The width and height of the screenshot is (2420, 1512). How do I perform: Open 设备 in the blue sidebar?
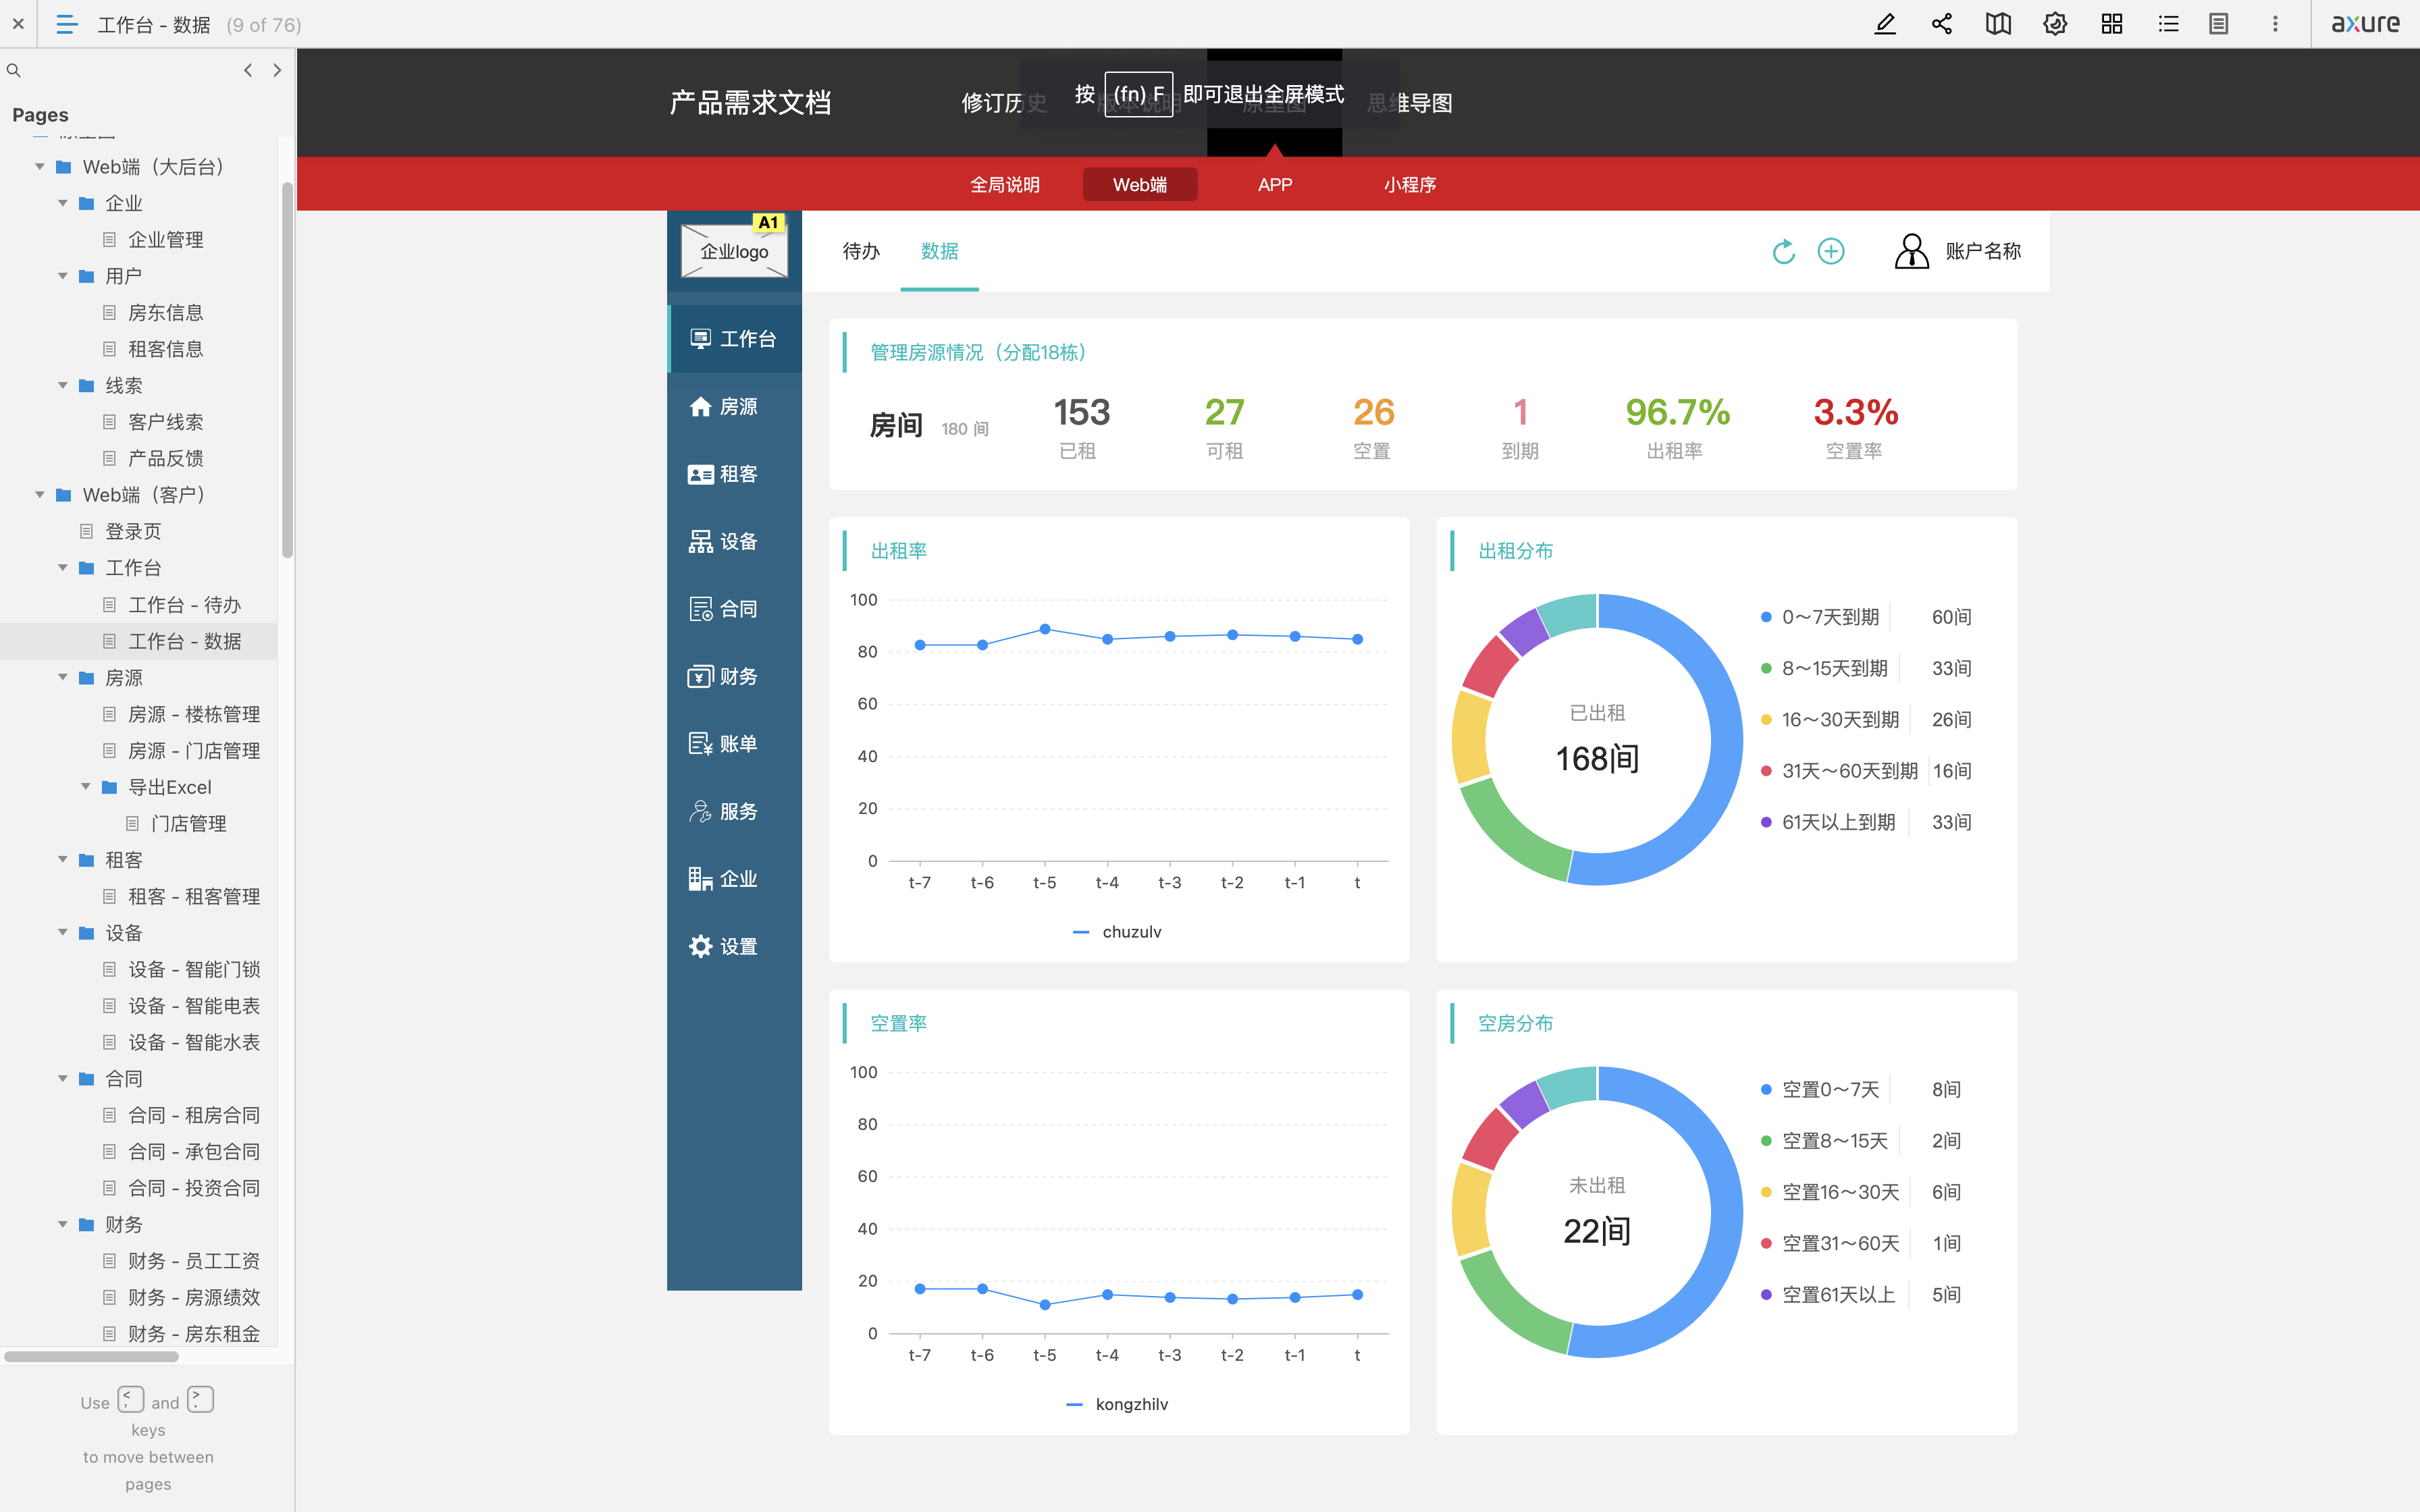pos(734,541)
